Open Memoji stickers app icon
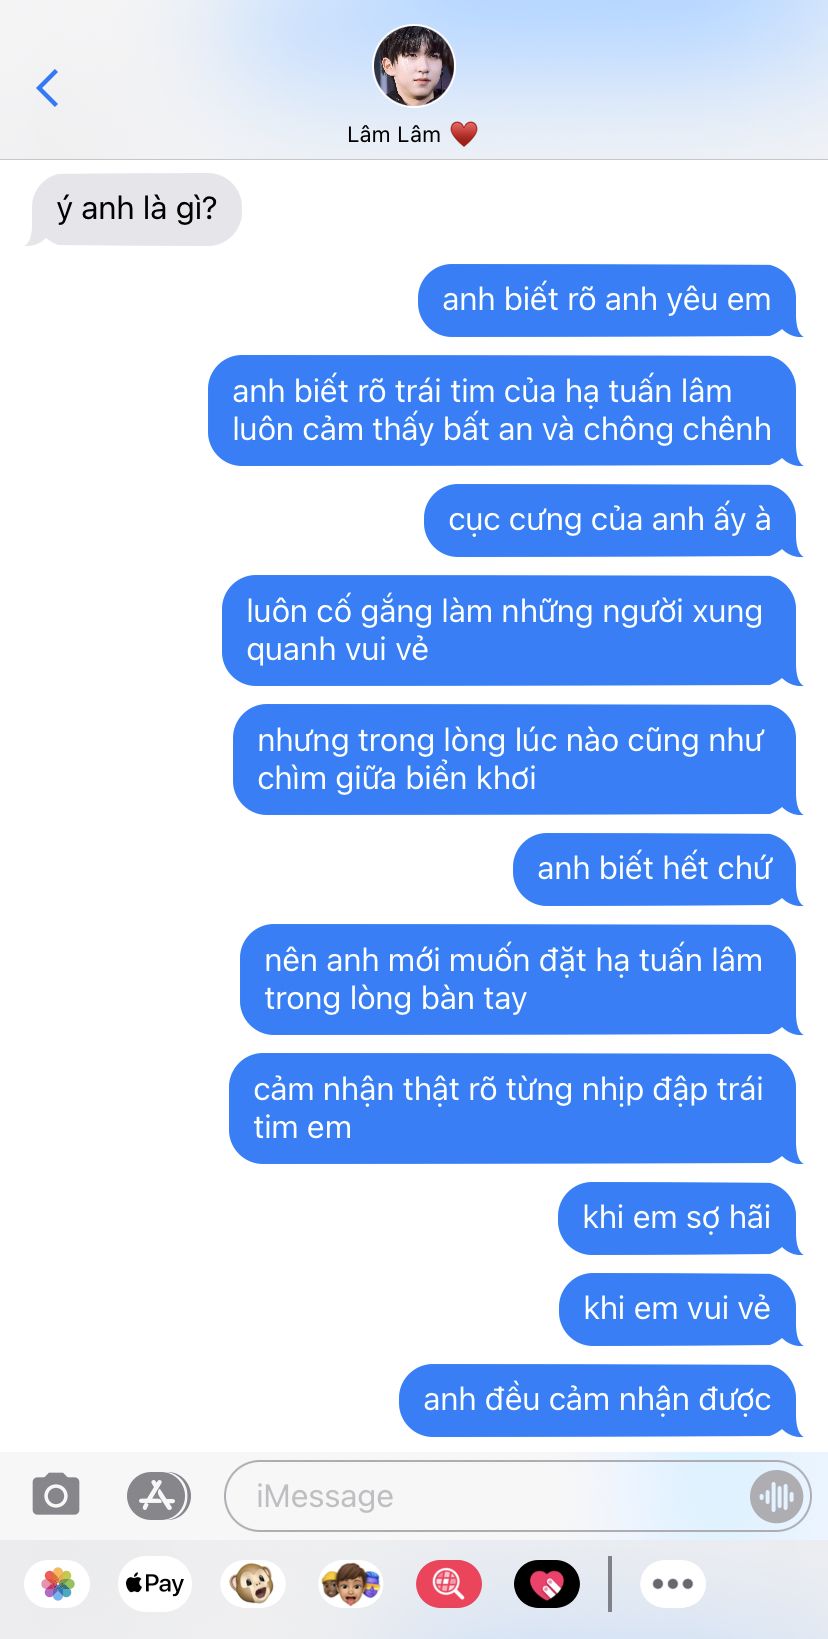Screen dimensions: 828x1639 tap(351, 1584)
